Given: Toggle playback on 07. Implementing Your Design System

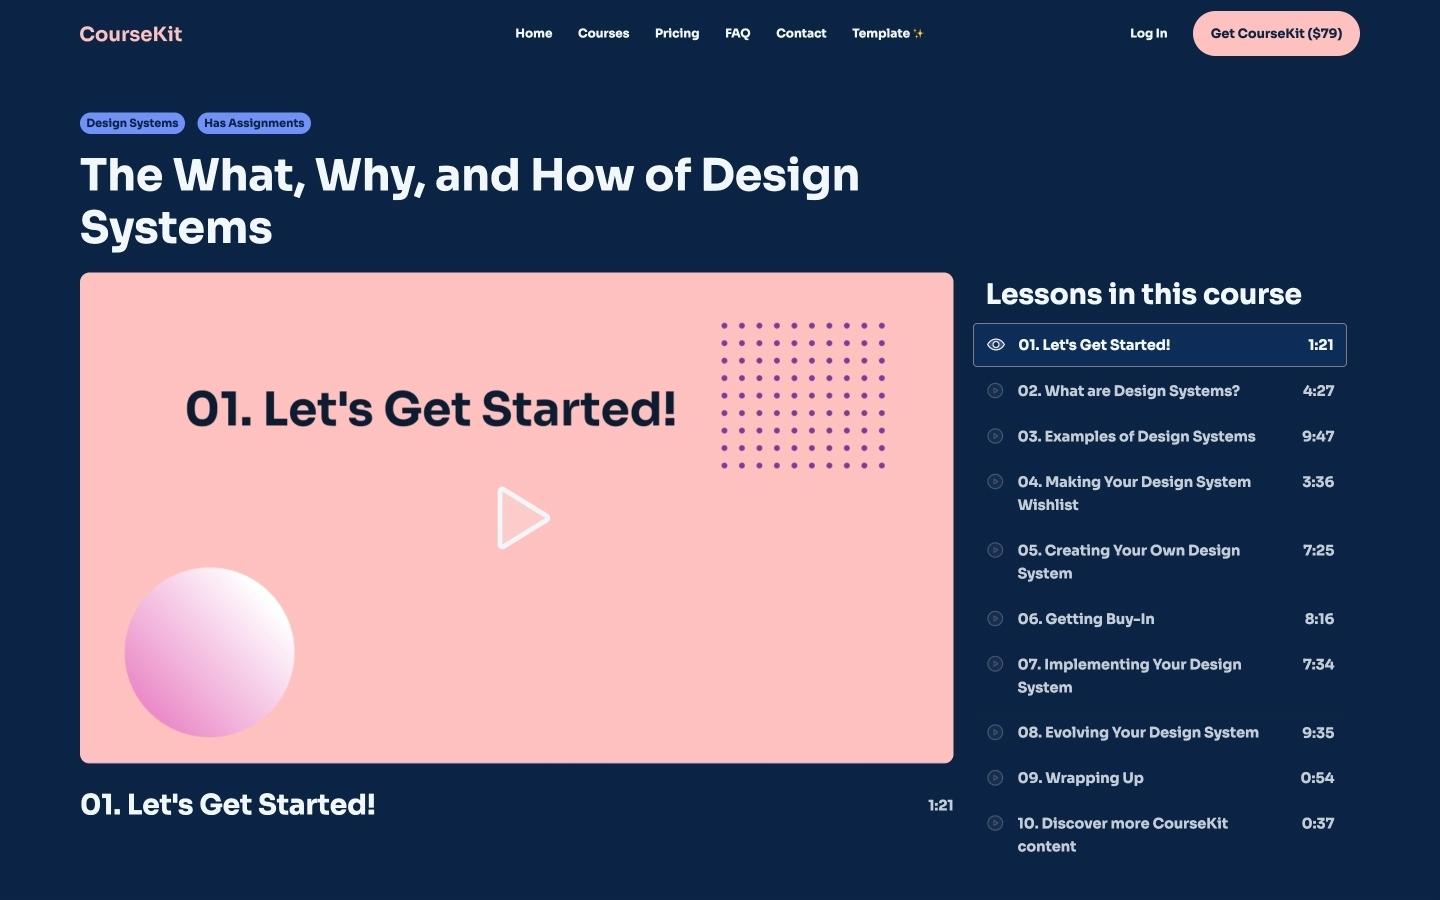Looking at the screenshot, I should click(996, 663).
